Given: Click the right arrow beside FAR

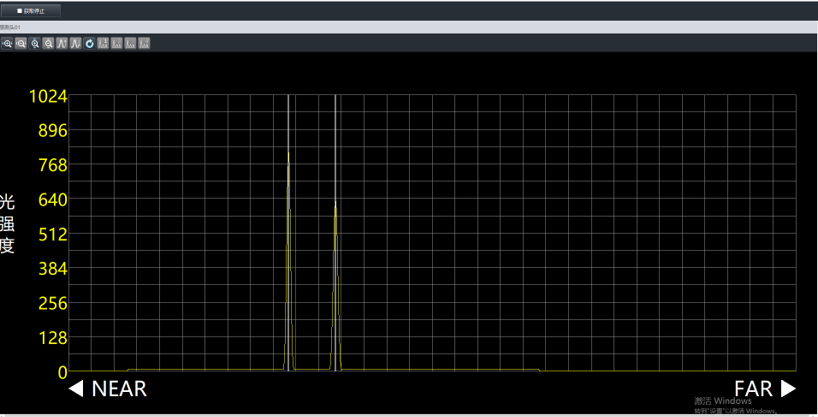Looking at the screenshot, I should pos(789,389).
